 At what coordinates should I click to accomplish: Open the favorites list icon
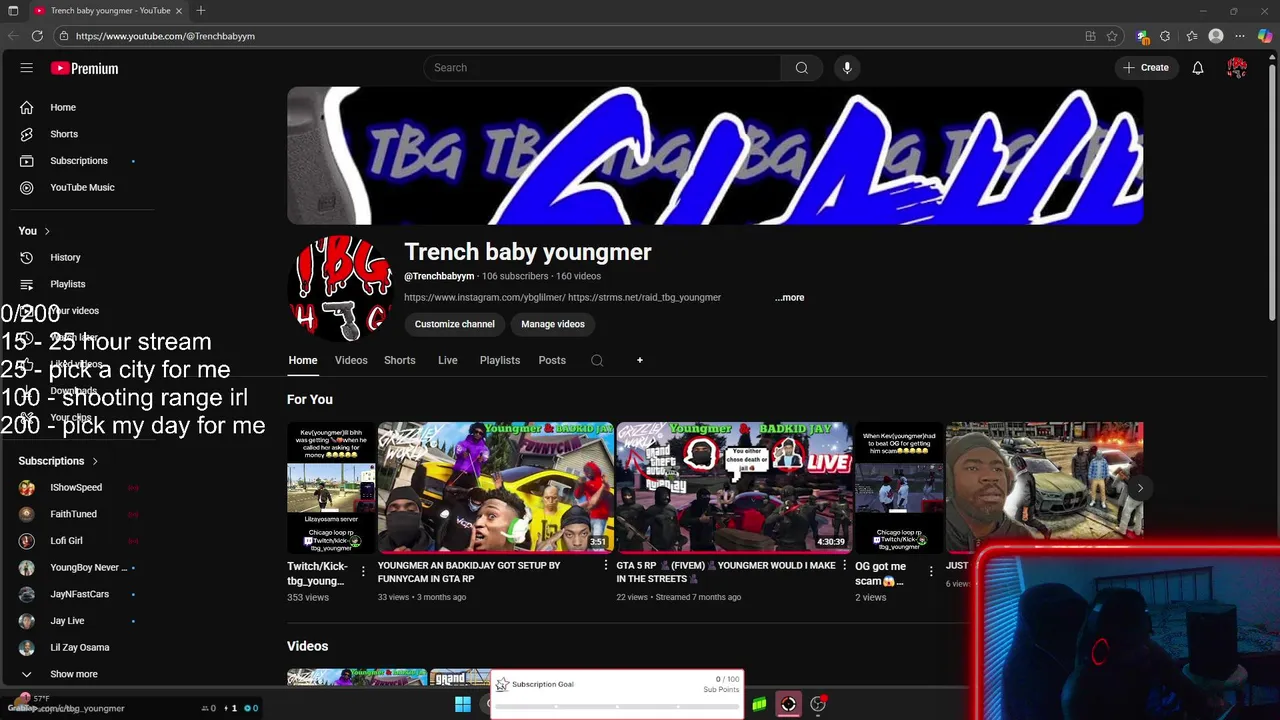(x=1192, y=36)
